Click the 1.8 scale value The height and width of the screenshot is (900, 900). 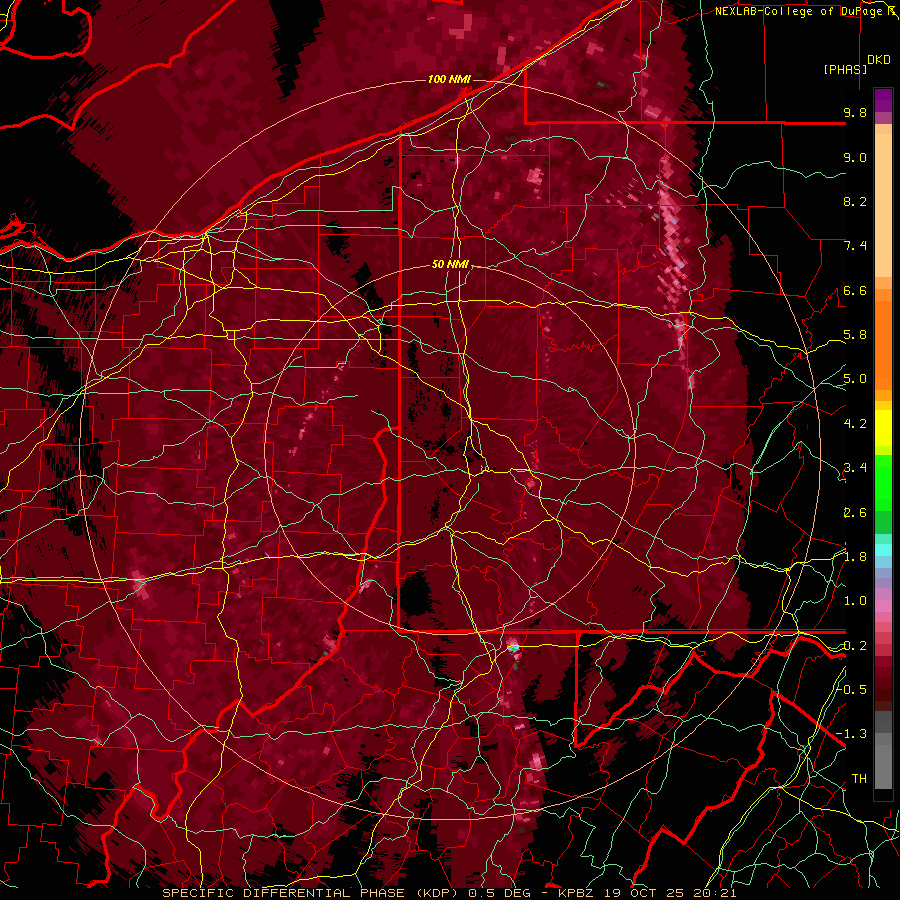855,557
